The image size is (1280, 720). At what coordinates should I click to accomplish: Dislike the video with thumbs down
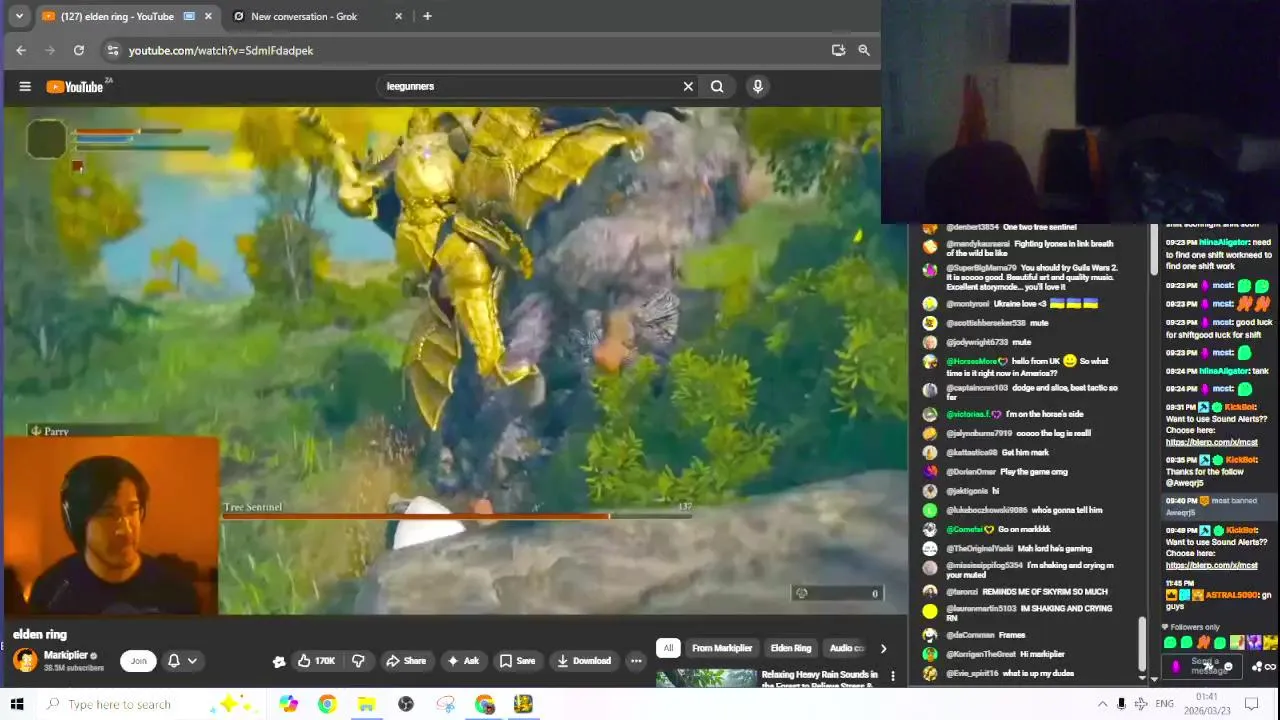pos(358,660)
